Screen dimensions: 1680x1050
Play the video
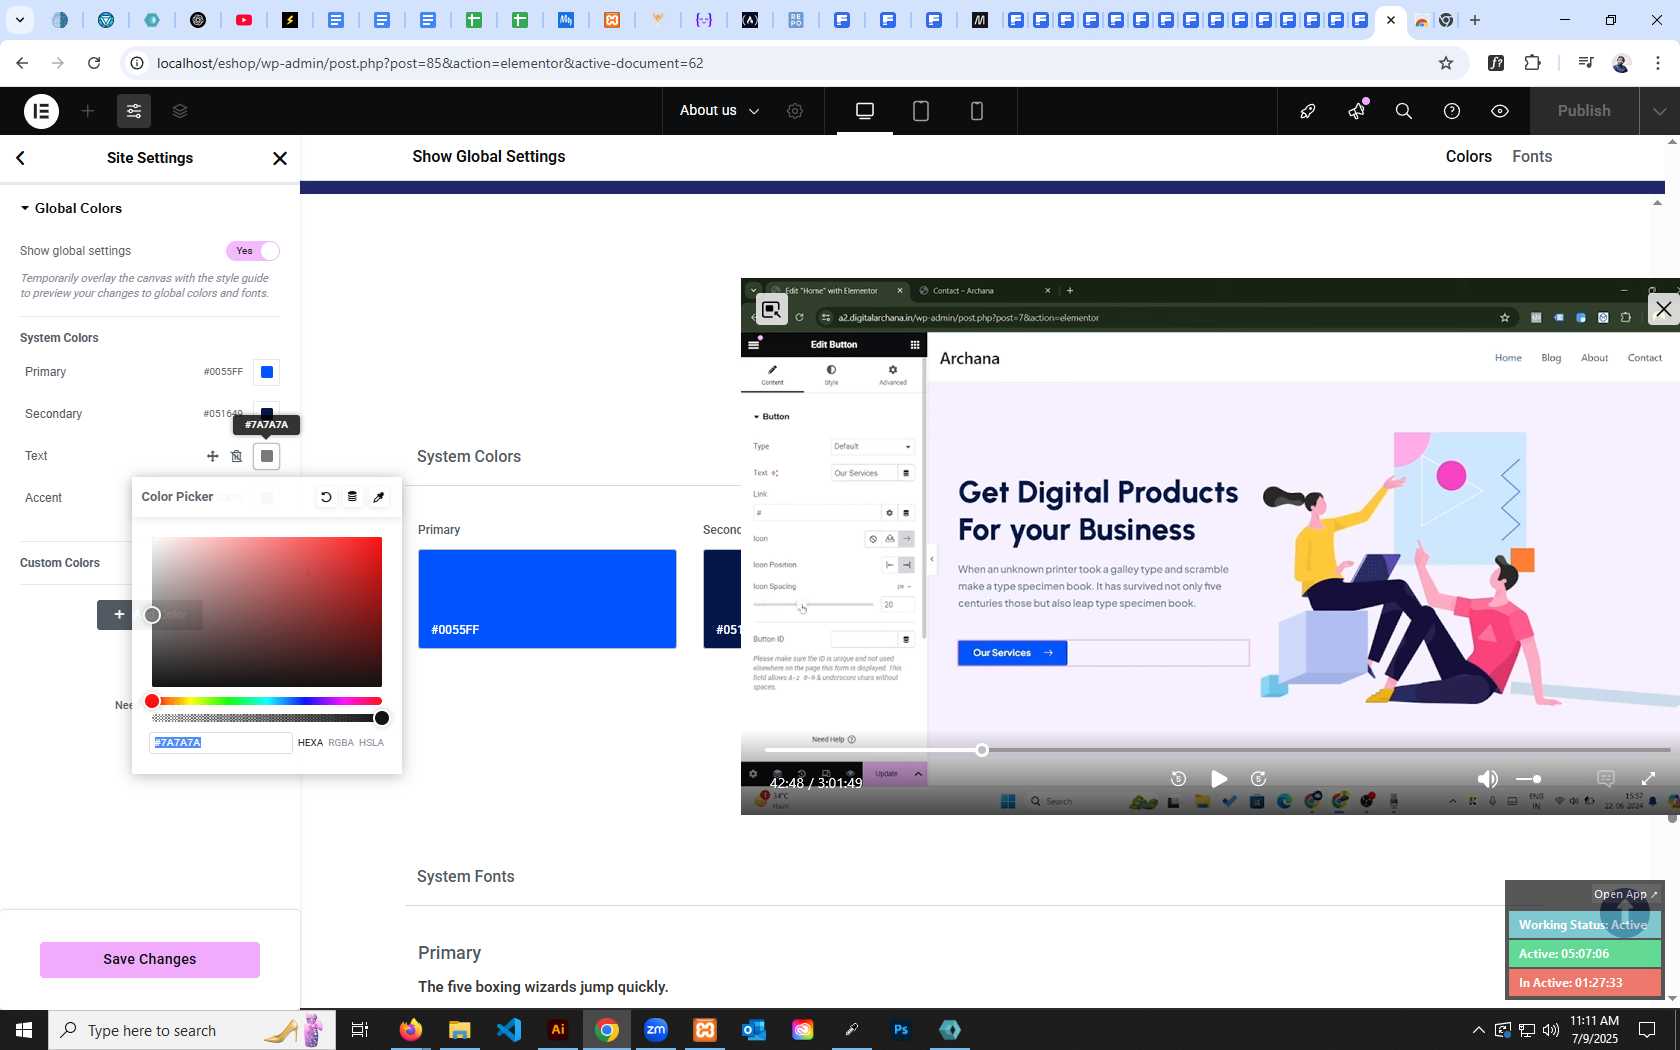[x=1218, y=779]
